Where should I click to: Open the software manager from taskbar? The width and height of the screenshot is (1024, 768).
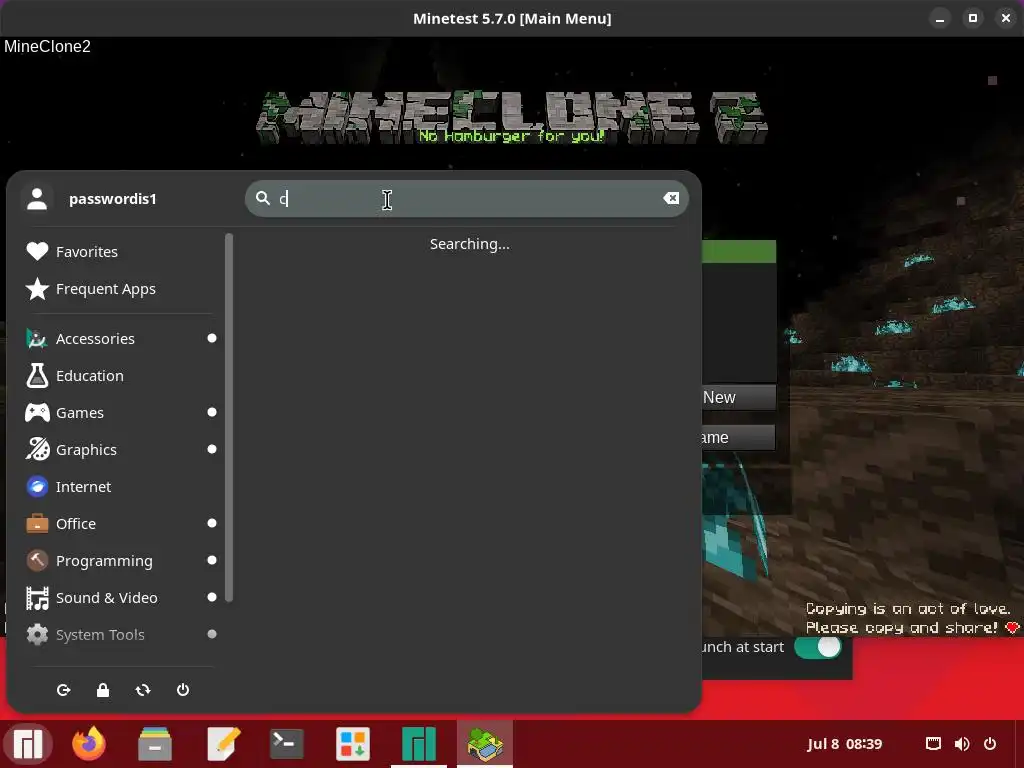353,744
